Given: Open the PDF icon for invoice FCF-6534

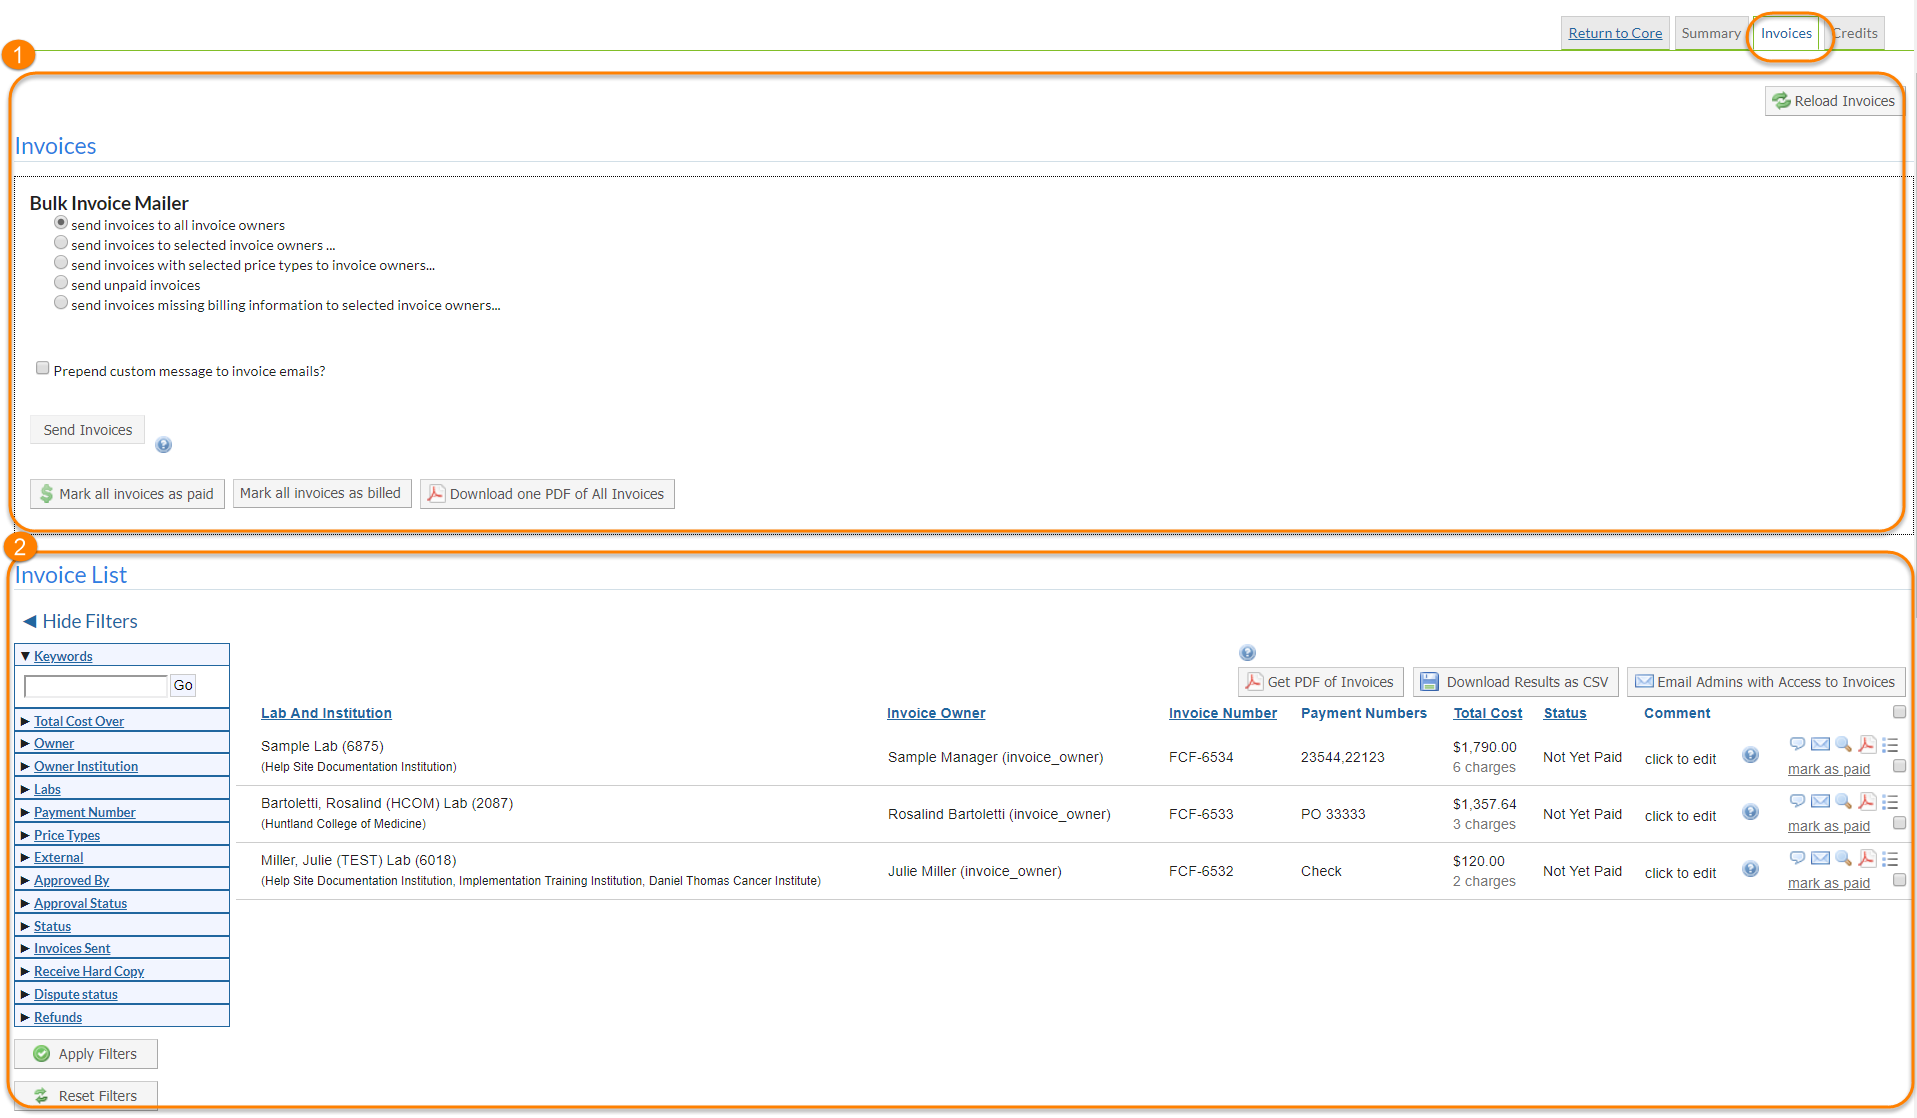Looking at the screenshot, I should [1866, 744].
